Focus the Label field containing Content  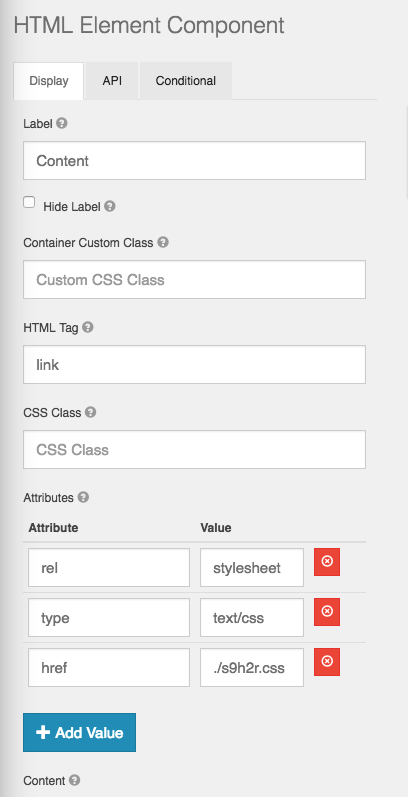(x=194, y=161)
